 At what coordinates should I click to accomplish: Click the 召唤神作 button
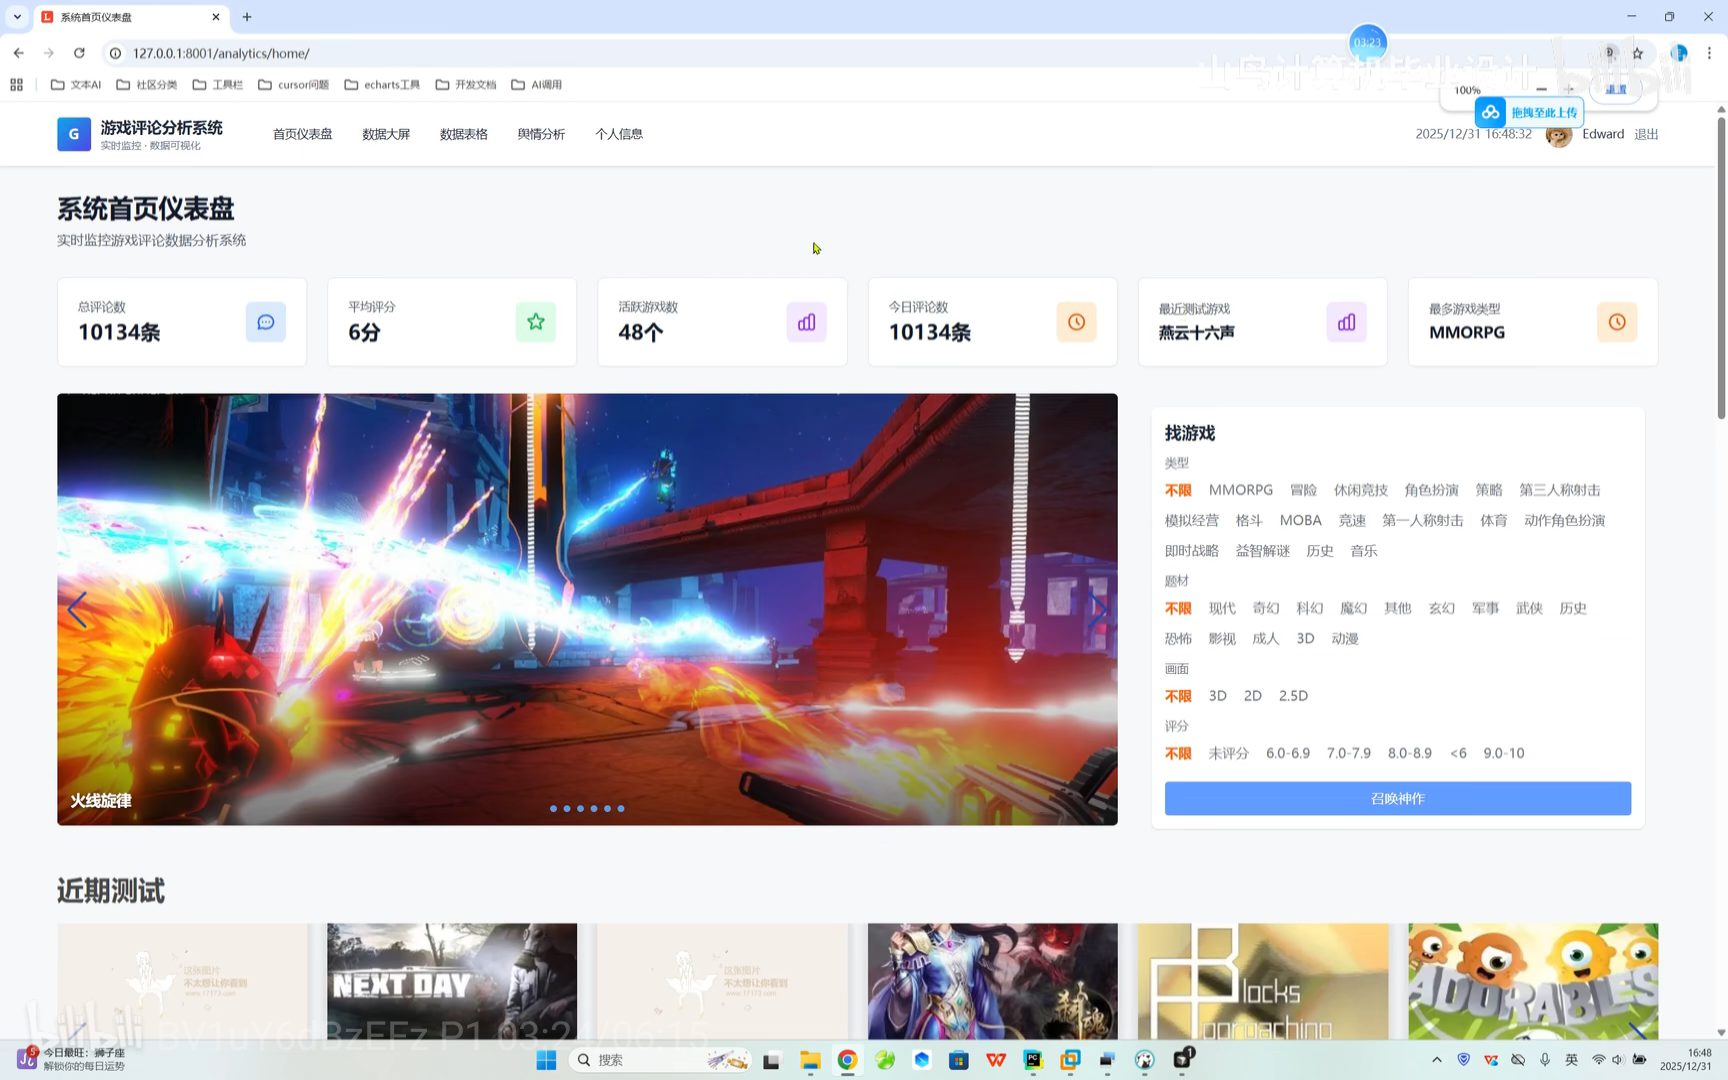pos(1397,798)
